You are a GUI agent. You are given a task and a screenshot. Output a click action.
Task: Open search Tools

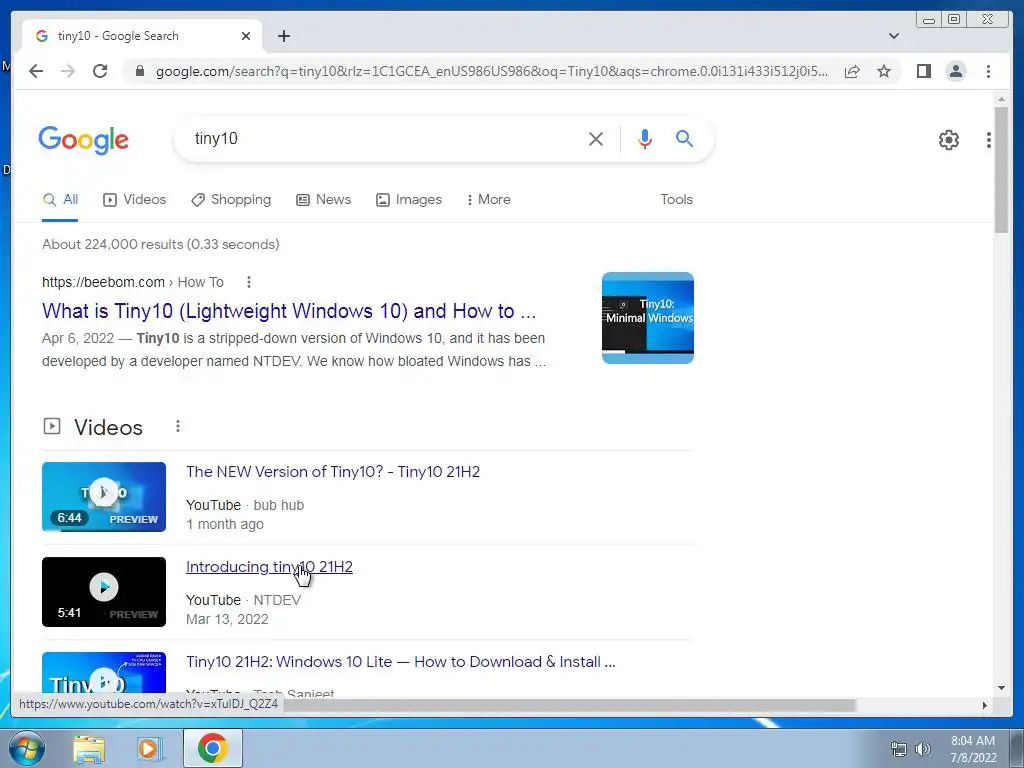tap(676, 199)
